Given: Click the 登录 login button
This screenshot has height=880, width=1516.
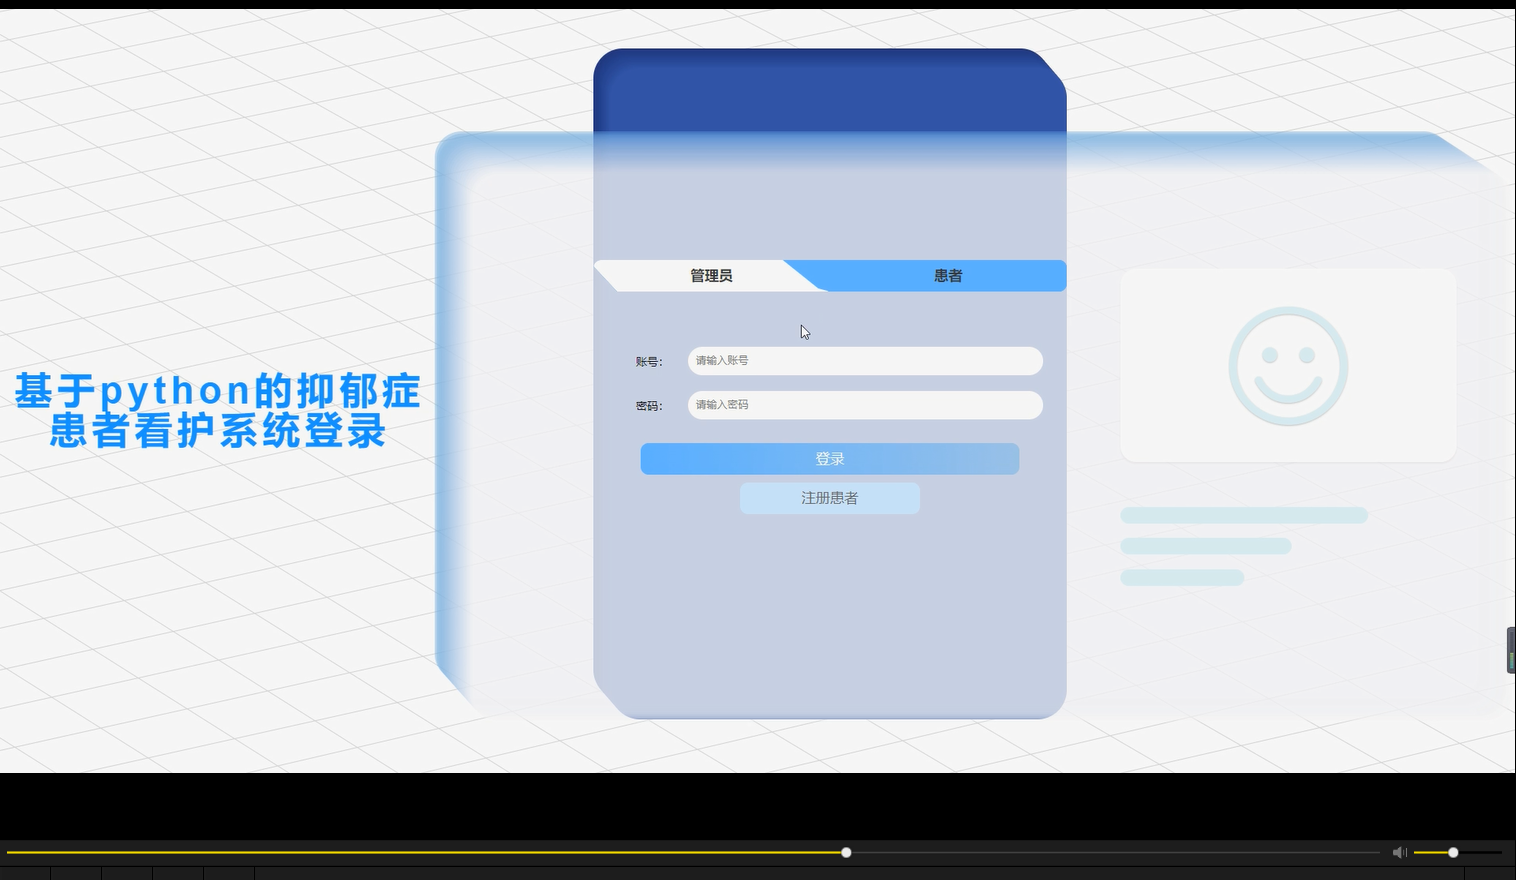Looking at the screenshot, I should tap(829, 458).
